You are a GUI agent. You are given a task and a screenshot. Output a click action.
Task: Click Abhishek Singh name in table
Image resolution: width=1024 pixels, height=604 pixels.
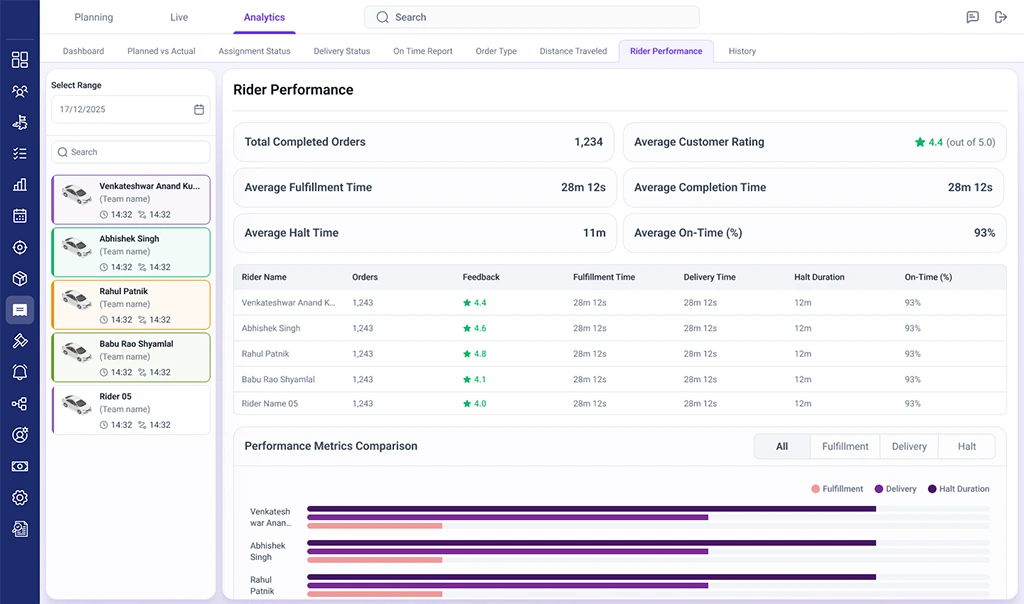271,328
